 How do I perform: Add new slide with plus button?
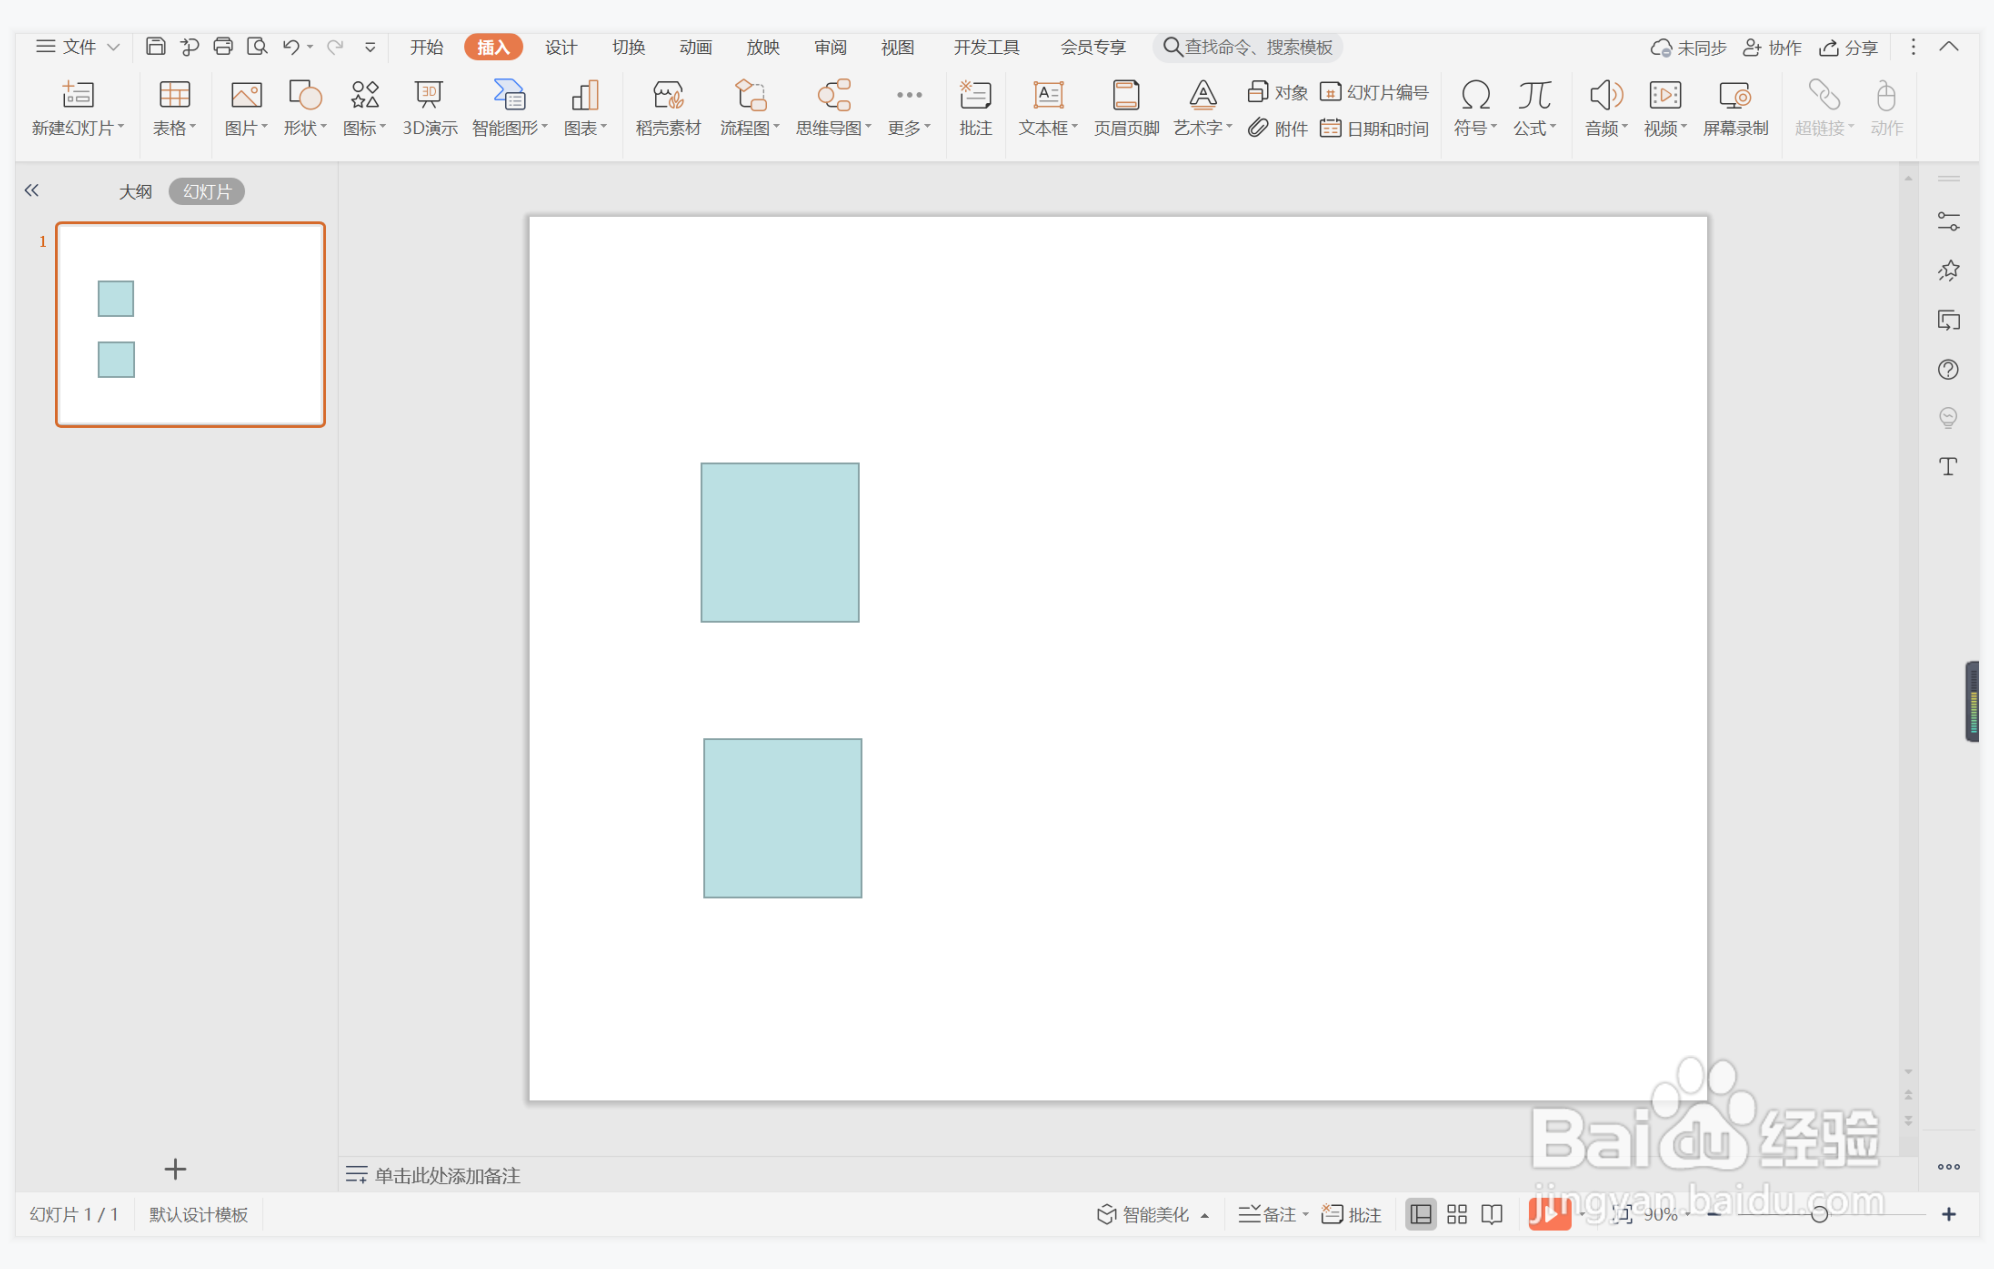(175, 1169)
